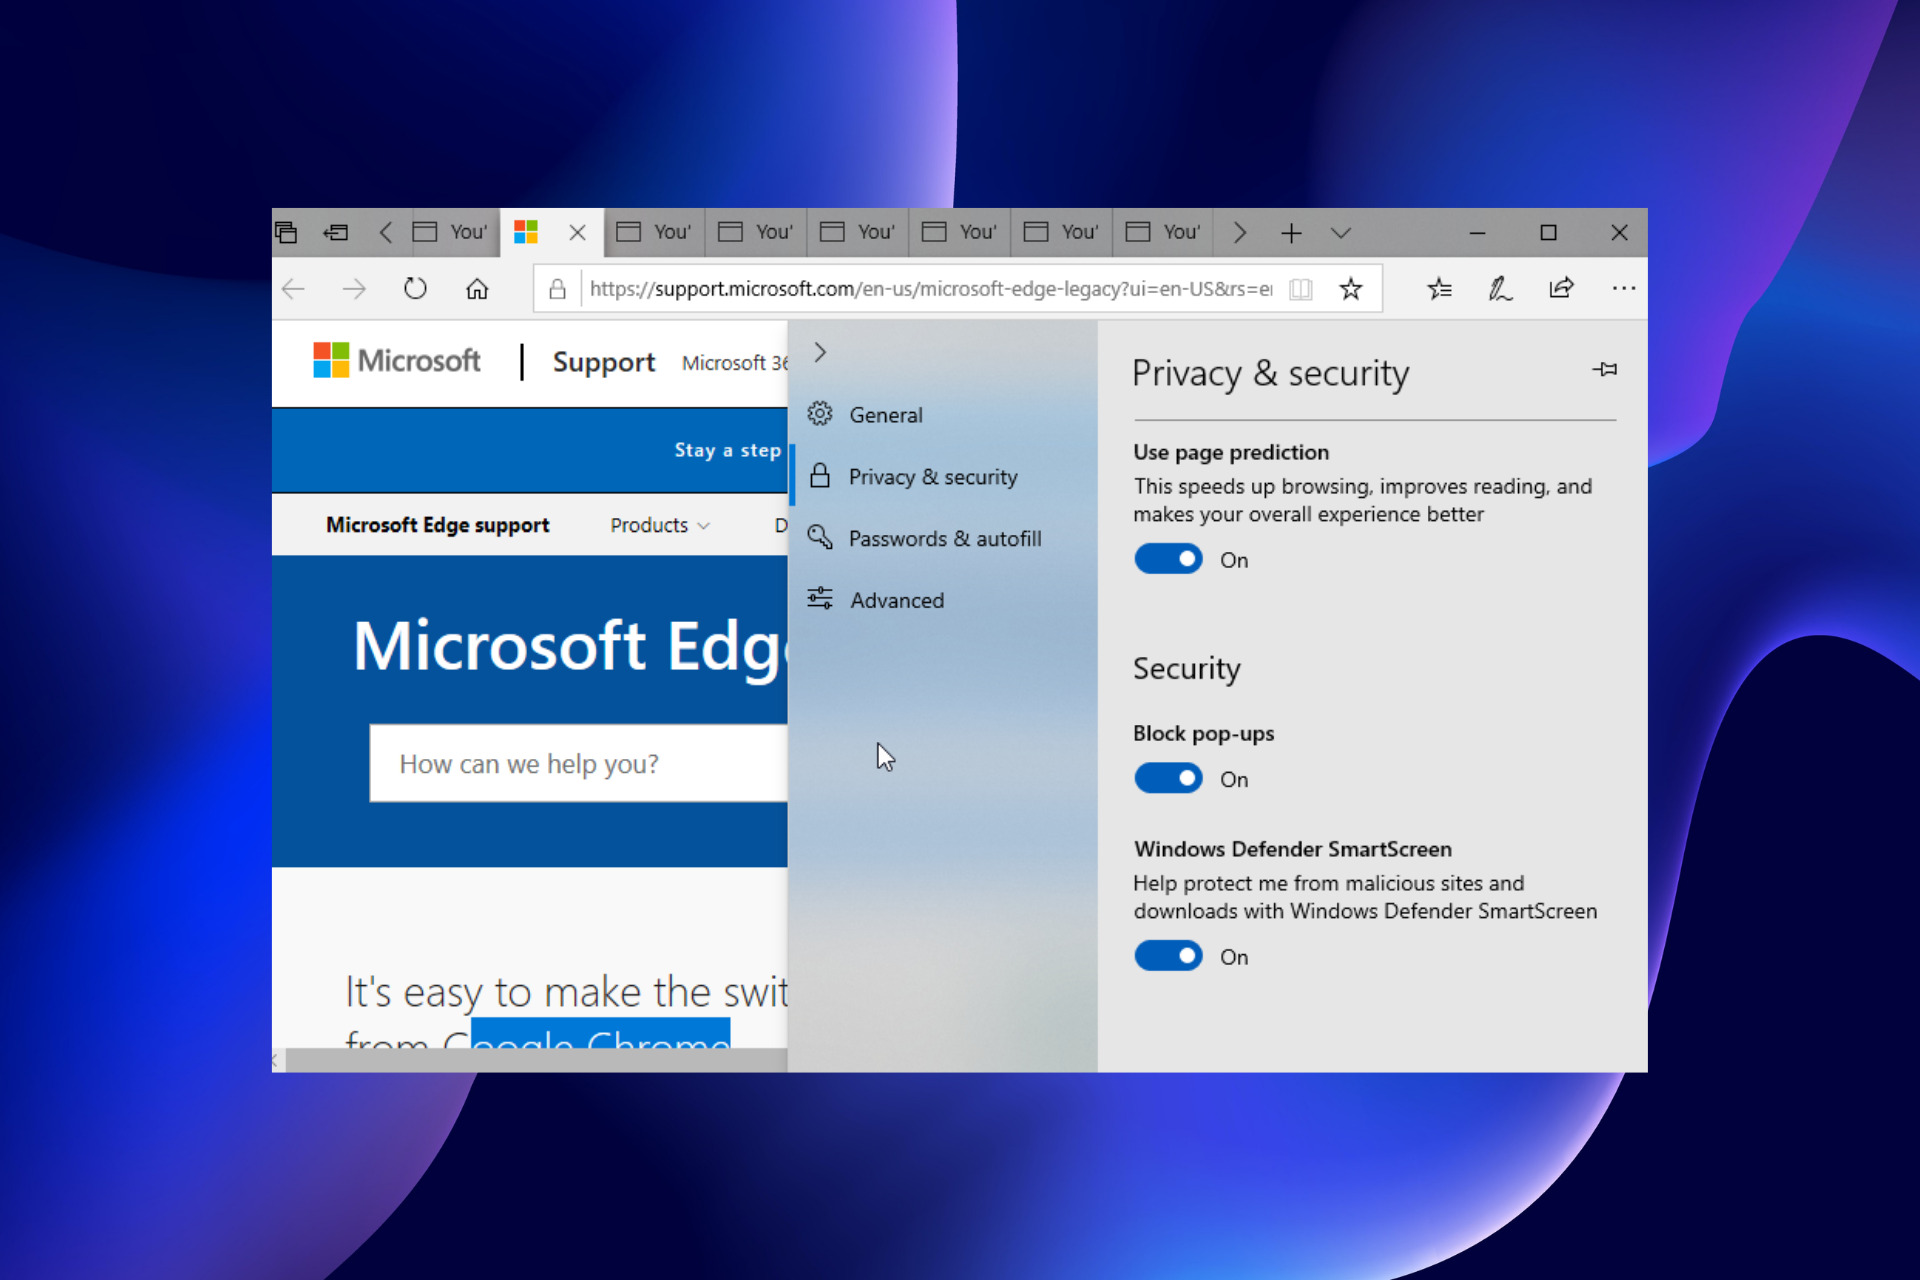Click Microsoft Edge support link
The image size is (1920, 1280).
(x=437, y=525)
